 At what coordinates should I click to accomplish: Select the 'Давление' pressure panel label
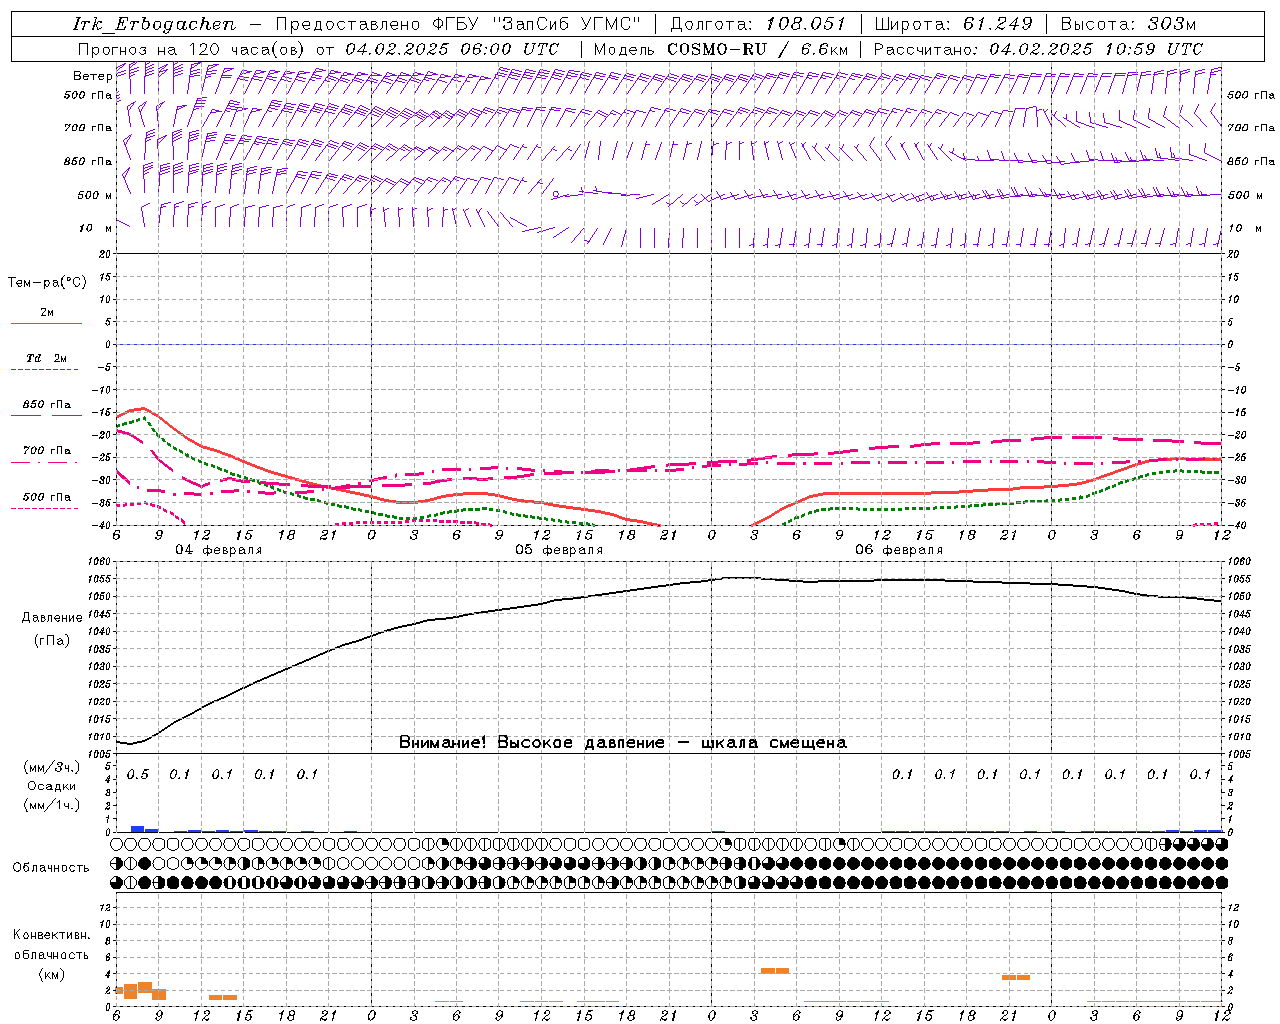tap(52, 618)
